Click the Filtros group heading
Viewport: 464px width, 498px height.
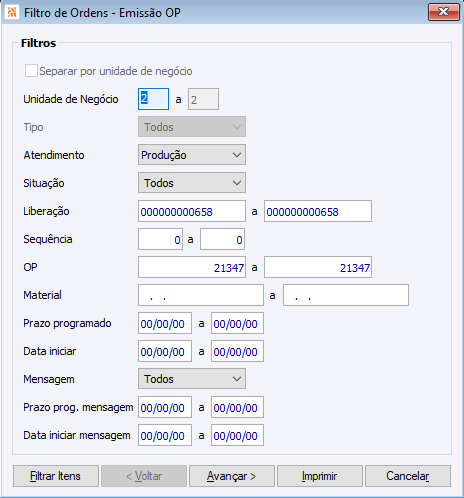pyautogui.click(x=38, y=43)
